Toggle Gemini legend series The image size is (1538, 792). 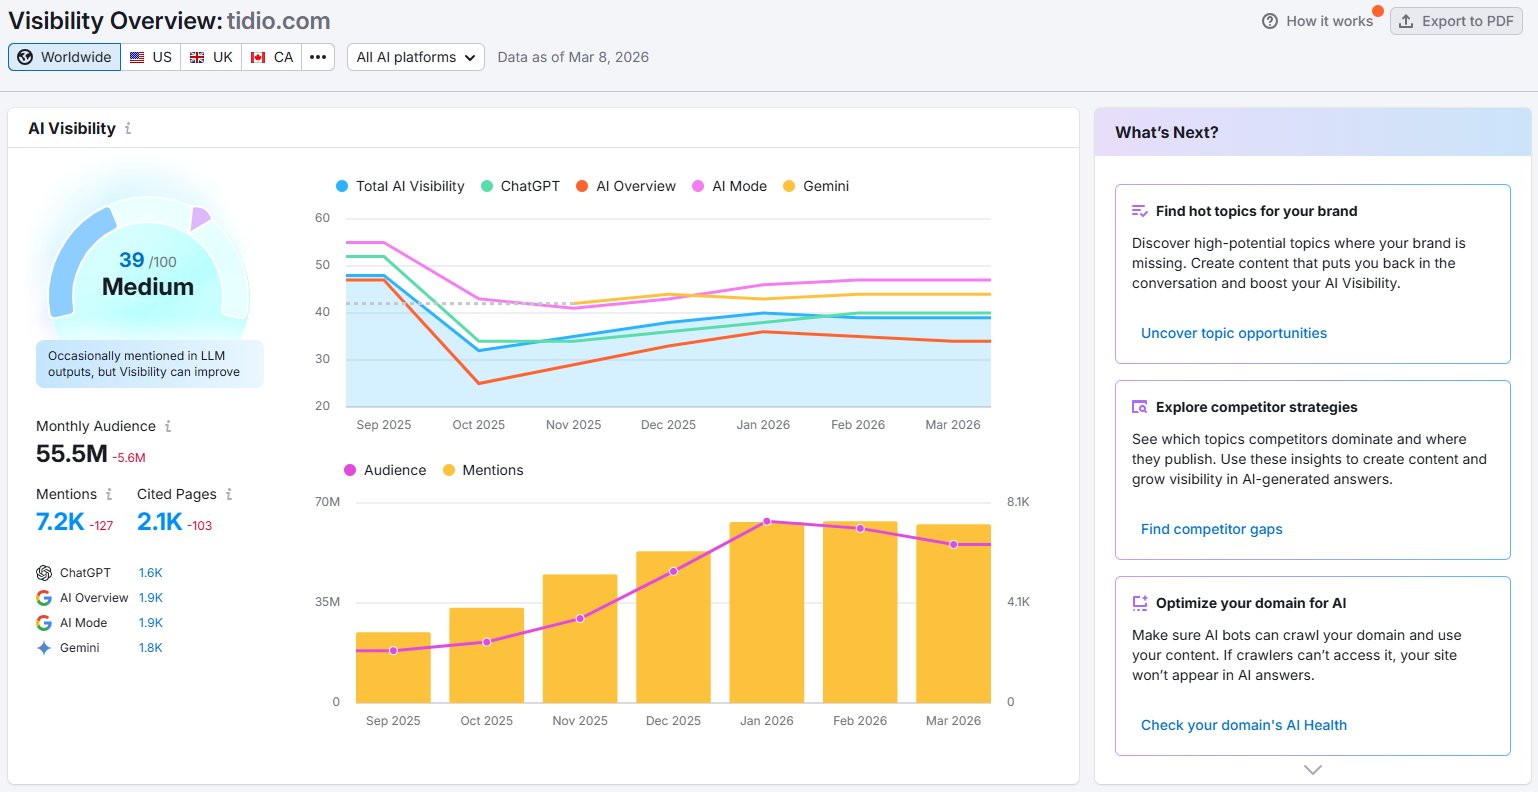816,186
